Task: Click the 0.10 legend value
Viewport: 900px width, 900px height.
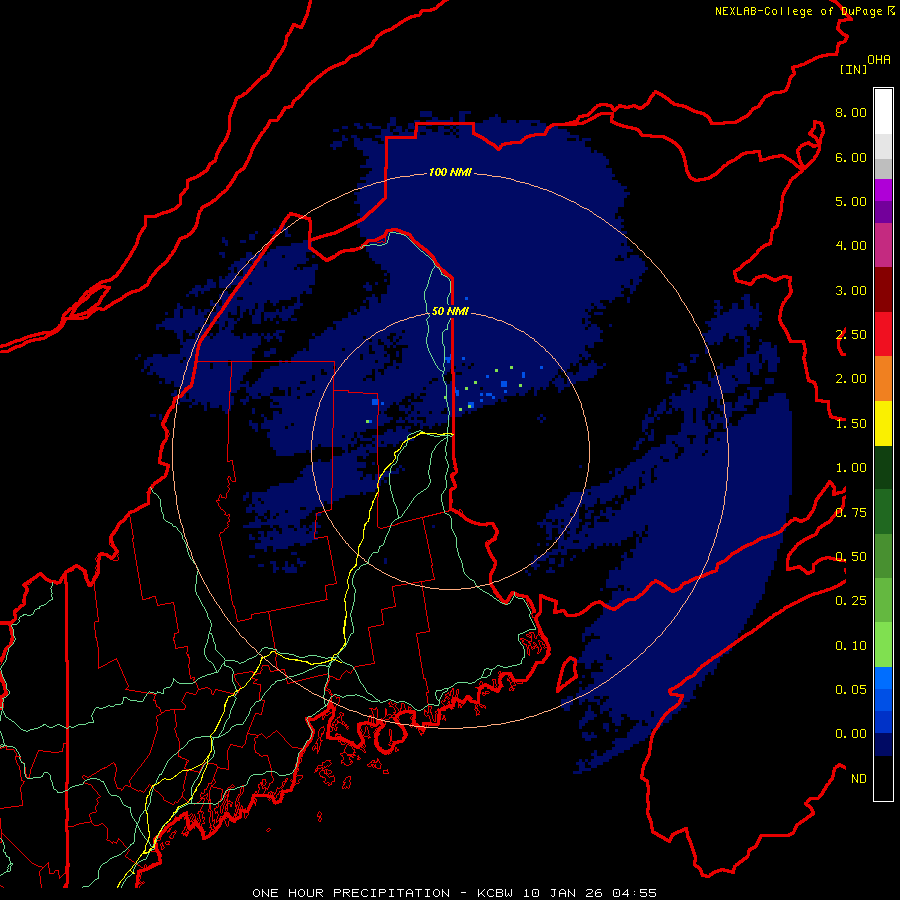Action: click(851, 646)
